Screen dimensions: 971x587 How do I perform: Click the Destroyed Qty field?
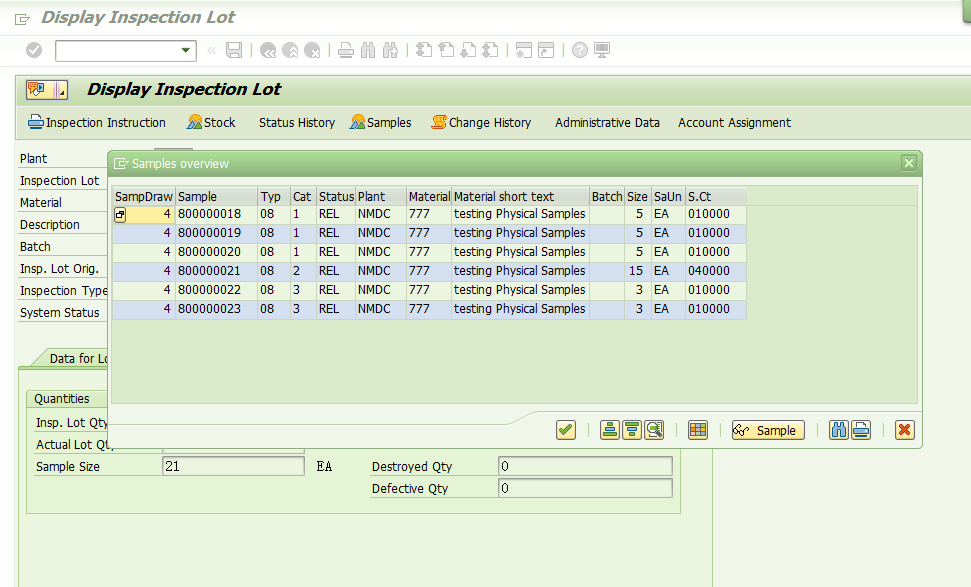point(585,466)
